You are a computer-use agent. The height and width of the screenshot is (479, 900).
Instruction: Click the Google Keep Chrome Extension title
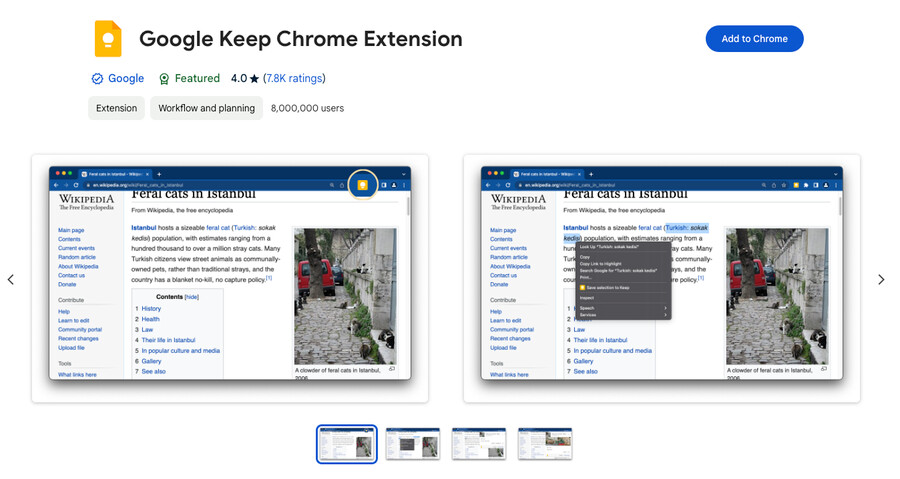pyautogui.click(x=300, y=39)
